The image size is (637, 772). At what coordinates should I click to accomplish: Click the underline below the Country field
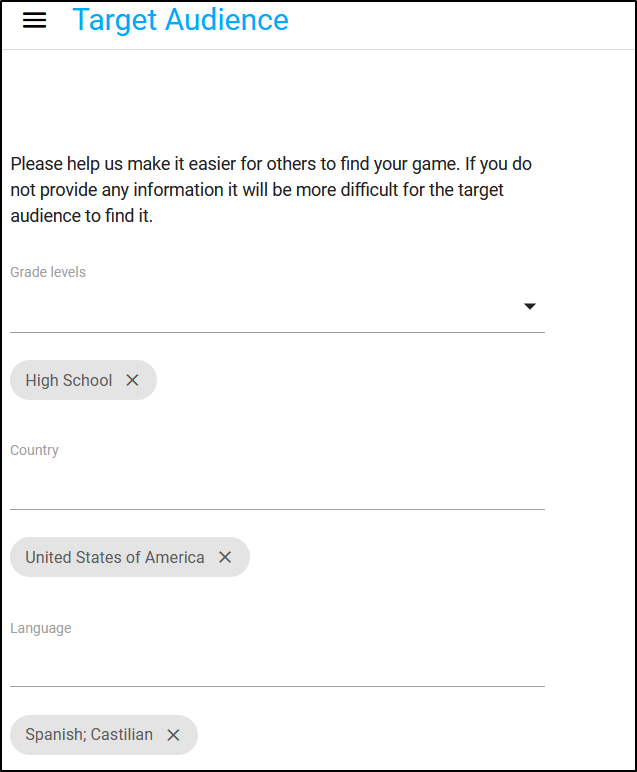[x=277, y=509]
